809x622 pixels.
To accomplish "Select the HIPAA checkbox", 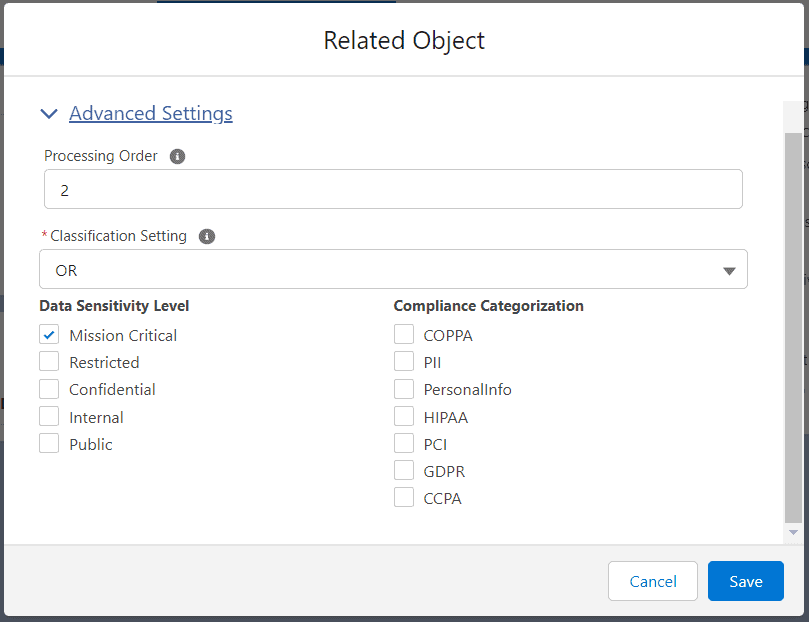I will (404, 417).
